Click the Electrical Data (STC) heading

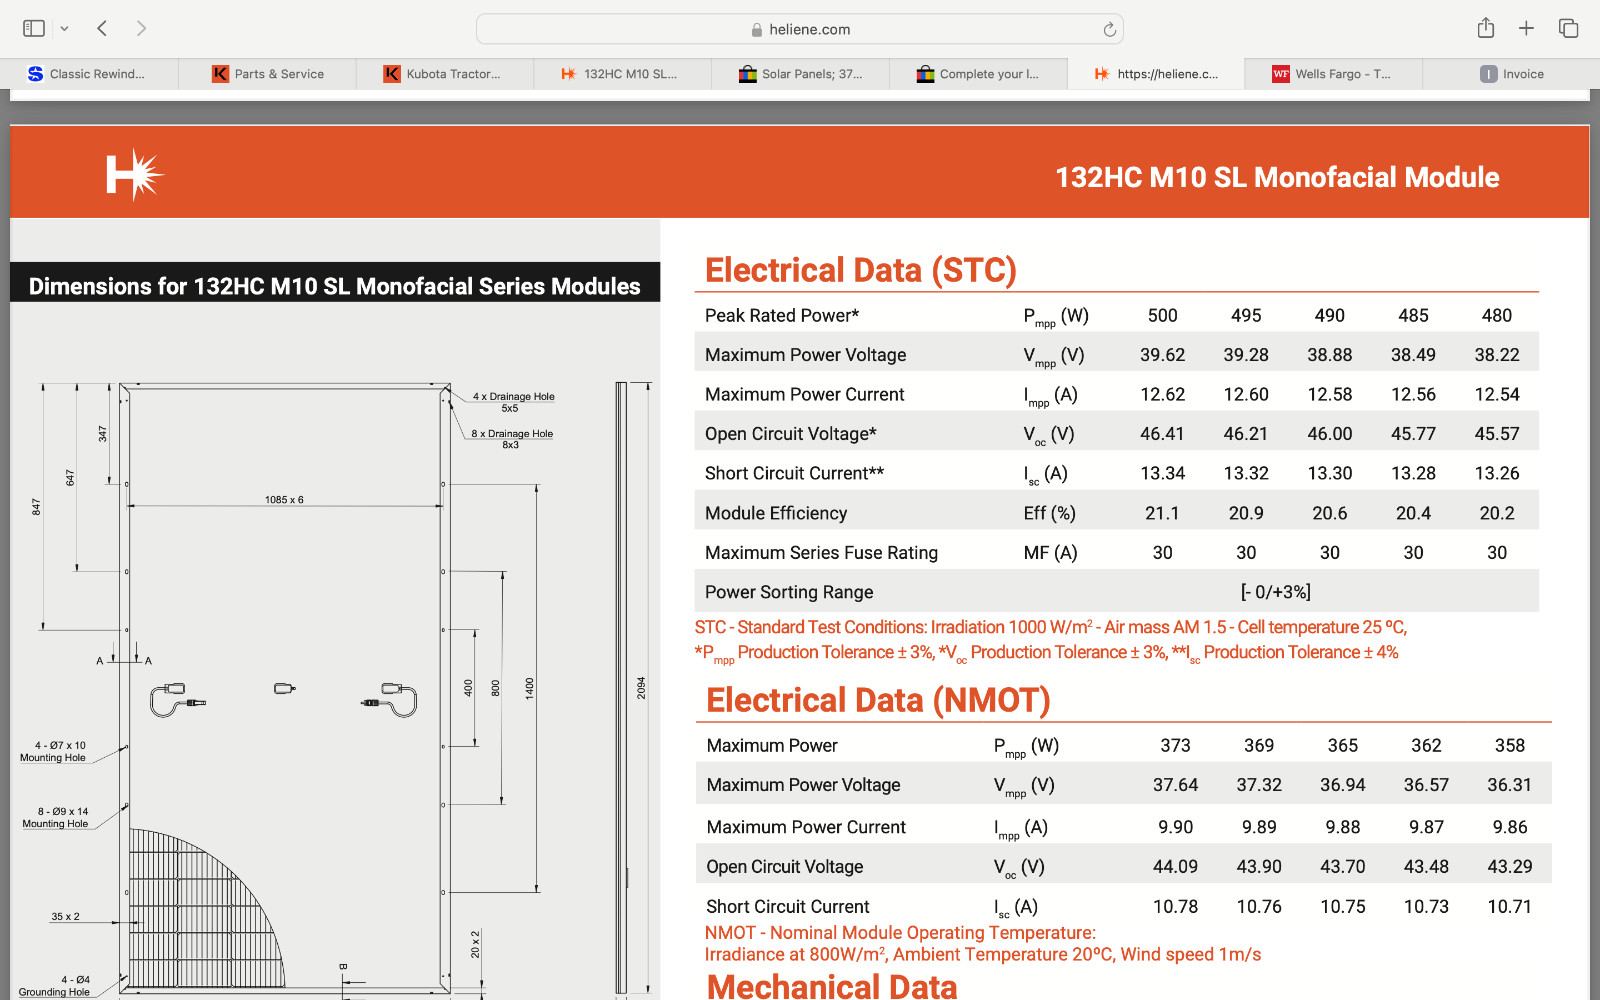[x=861, y=270]
